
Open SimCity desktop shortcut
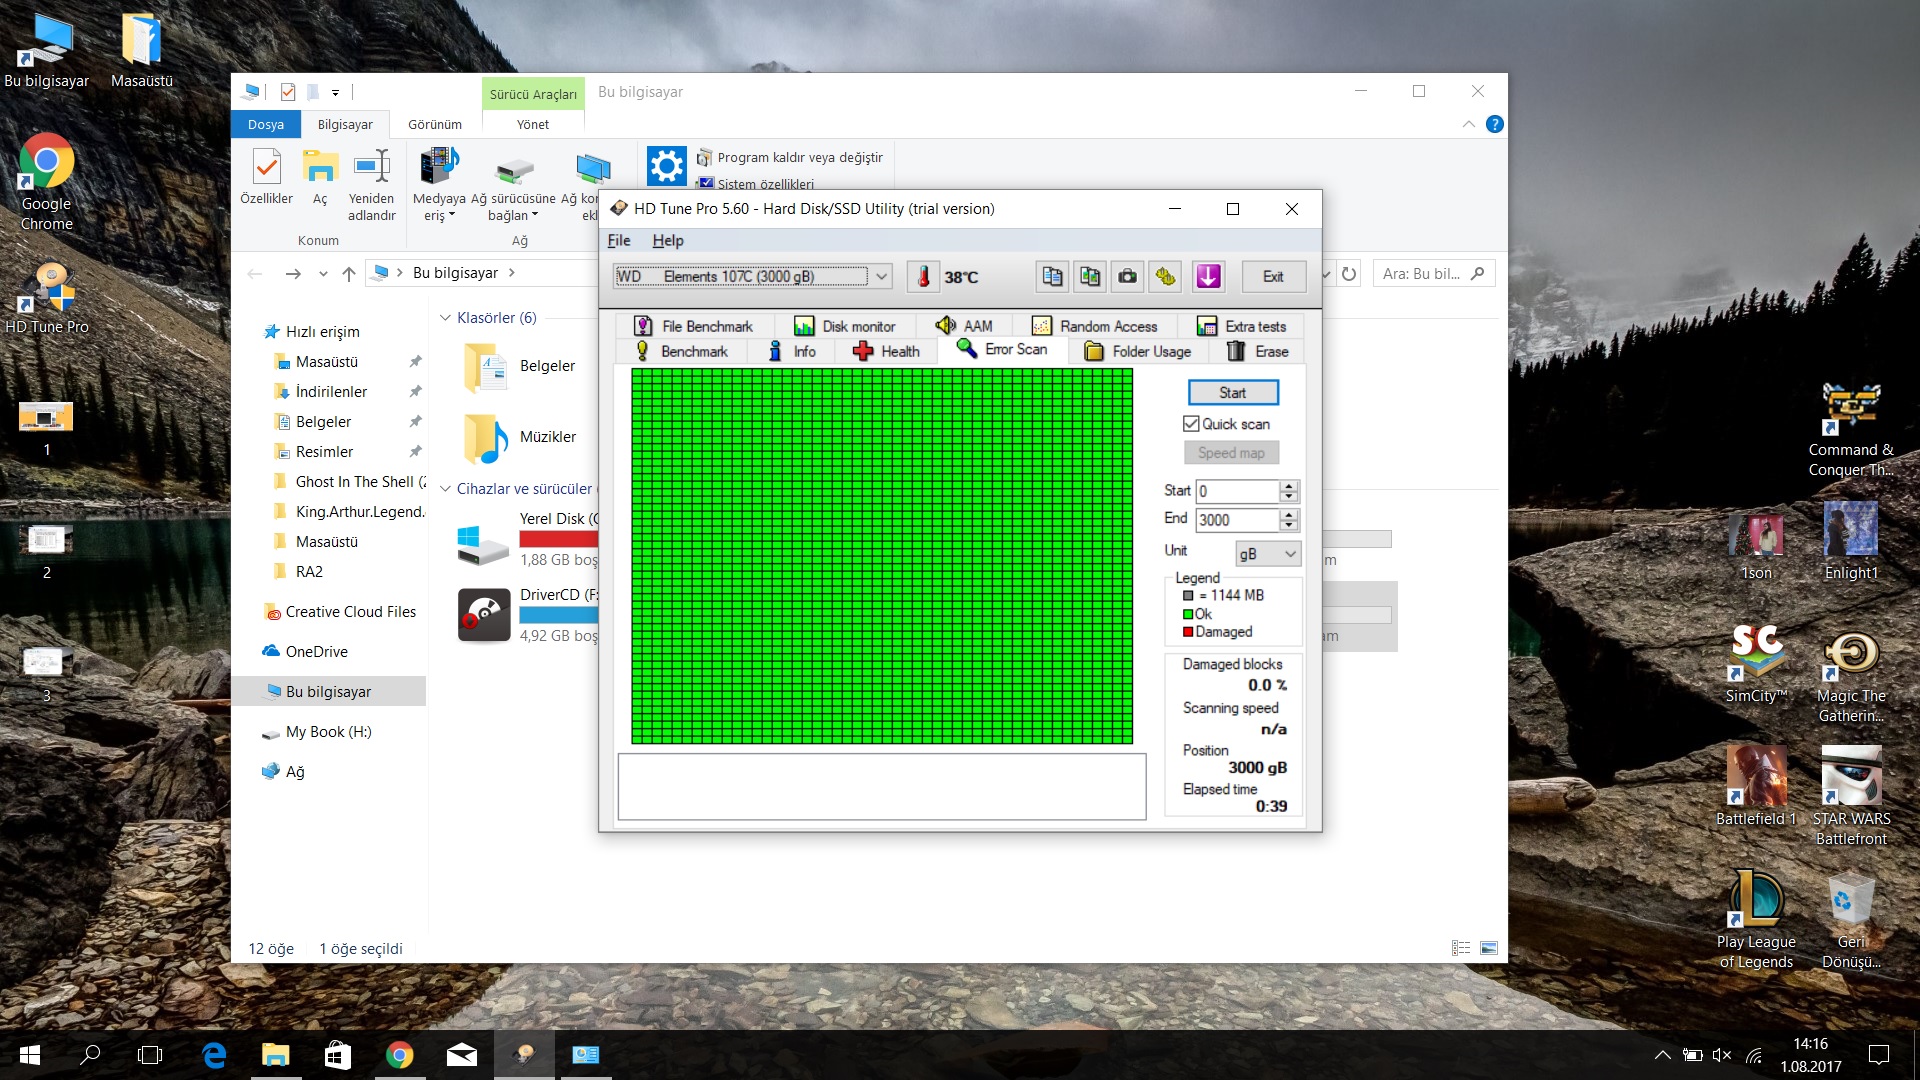tap(1756, 663)
